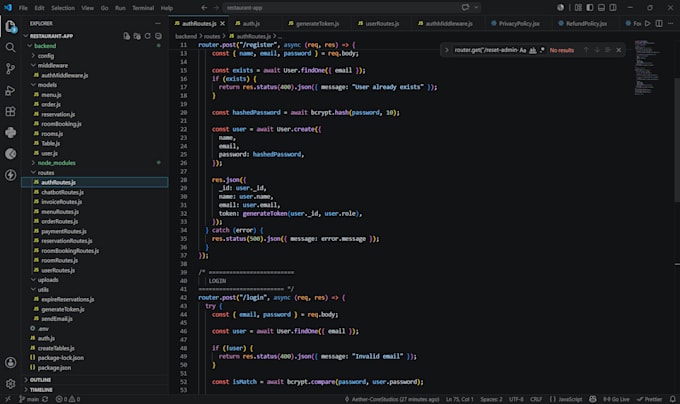This screenshot has width=680, height=404.
Task: Switch to the userRoutes.js tab
Action: point(382,23)
